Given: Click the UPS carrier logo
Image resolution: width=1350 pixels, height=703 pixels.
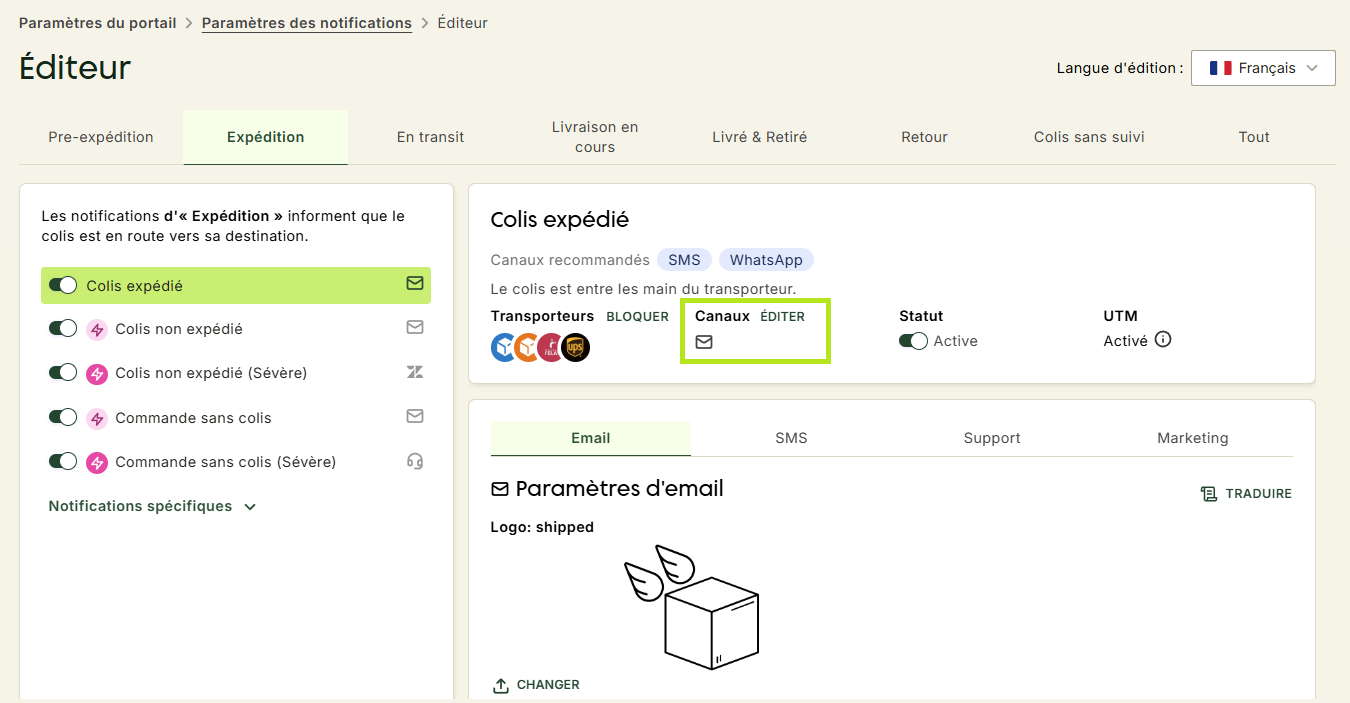Looking at the screenshot, I should point(576,347).
